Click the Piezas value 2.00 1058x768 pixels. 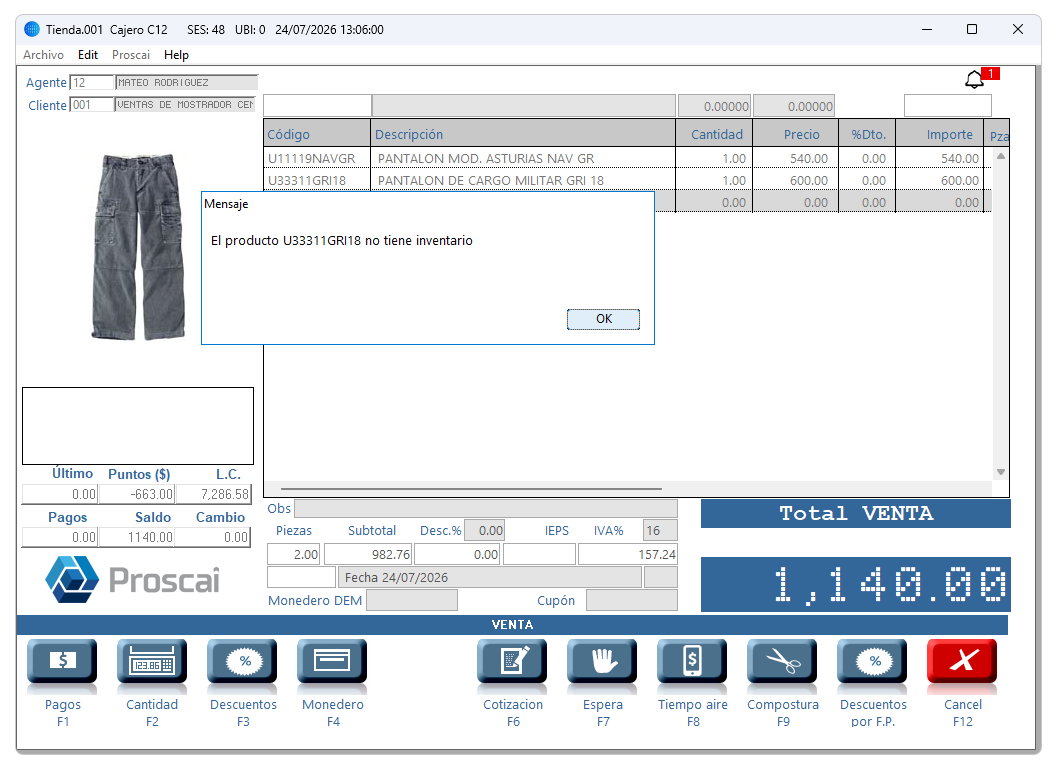(x=294, y=555)
